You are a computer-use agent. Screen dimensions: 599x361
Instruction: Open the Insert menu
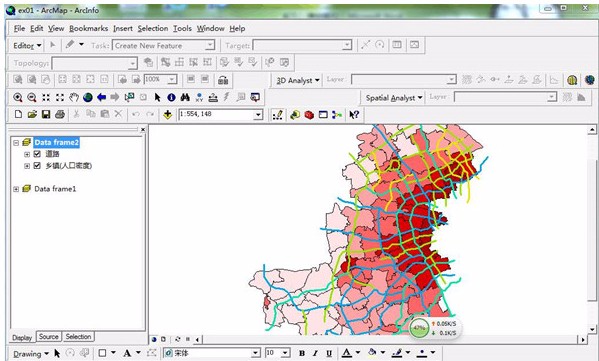click(123, 28)
